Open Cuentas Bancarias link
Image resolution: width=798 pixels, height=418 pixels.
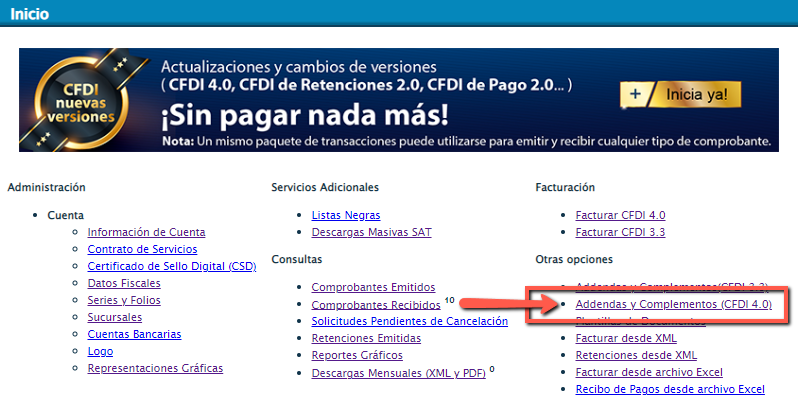tap(134, 334)
